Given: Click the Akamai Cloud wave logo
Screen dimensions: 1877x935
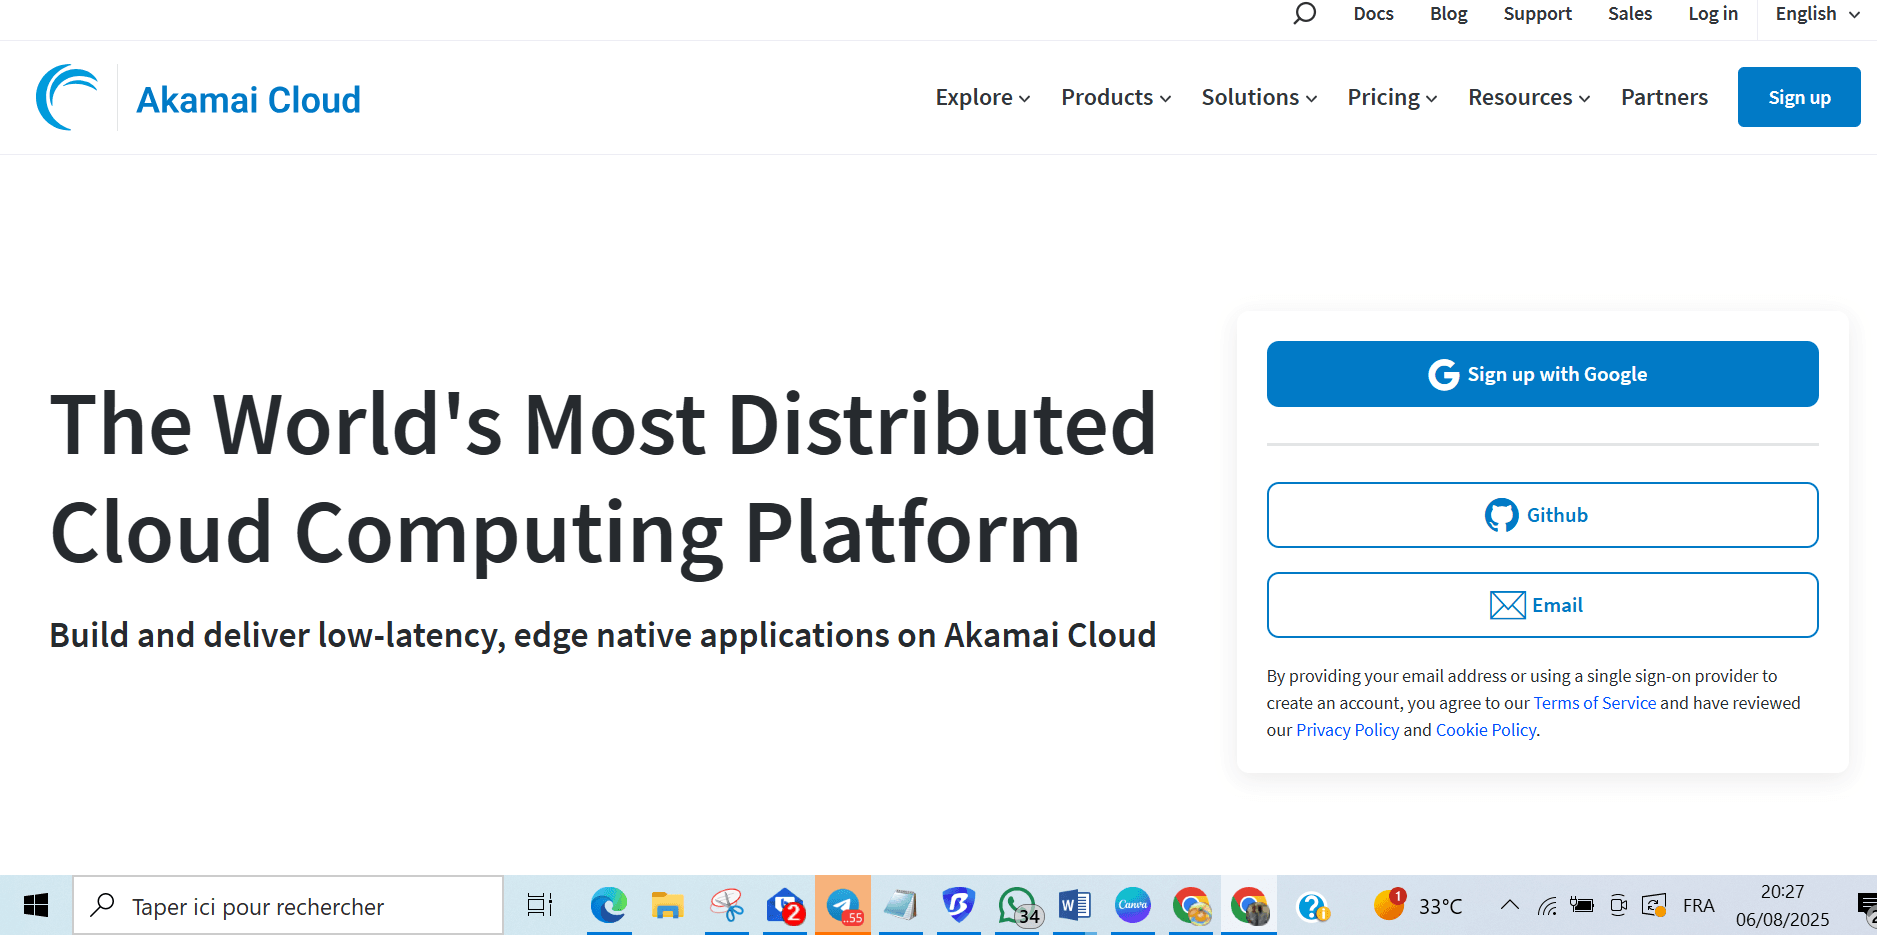Looking at the screenshot, I should coord(68,97).
